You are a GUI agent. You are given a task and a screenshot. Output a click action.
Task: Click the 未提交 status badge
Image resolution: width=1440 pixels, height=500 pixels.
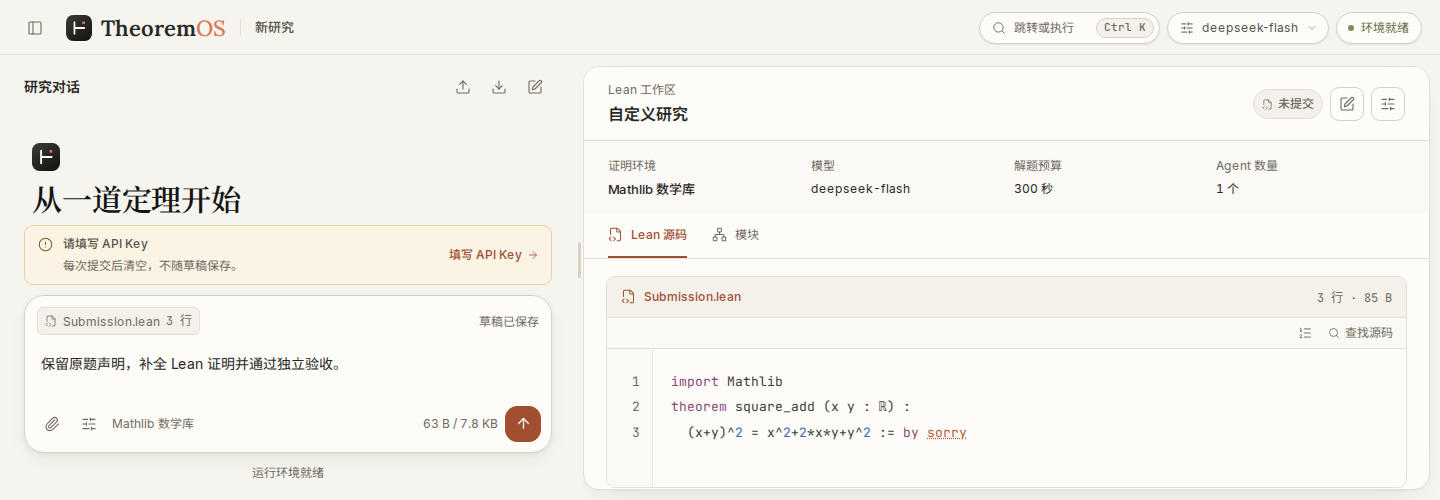pos(1288,104)
